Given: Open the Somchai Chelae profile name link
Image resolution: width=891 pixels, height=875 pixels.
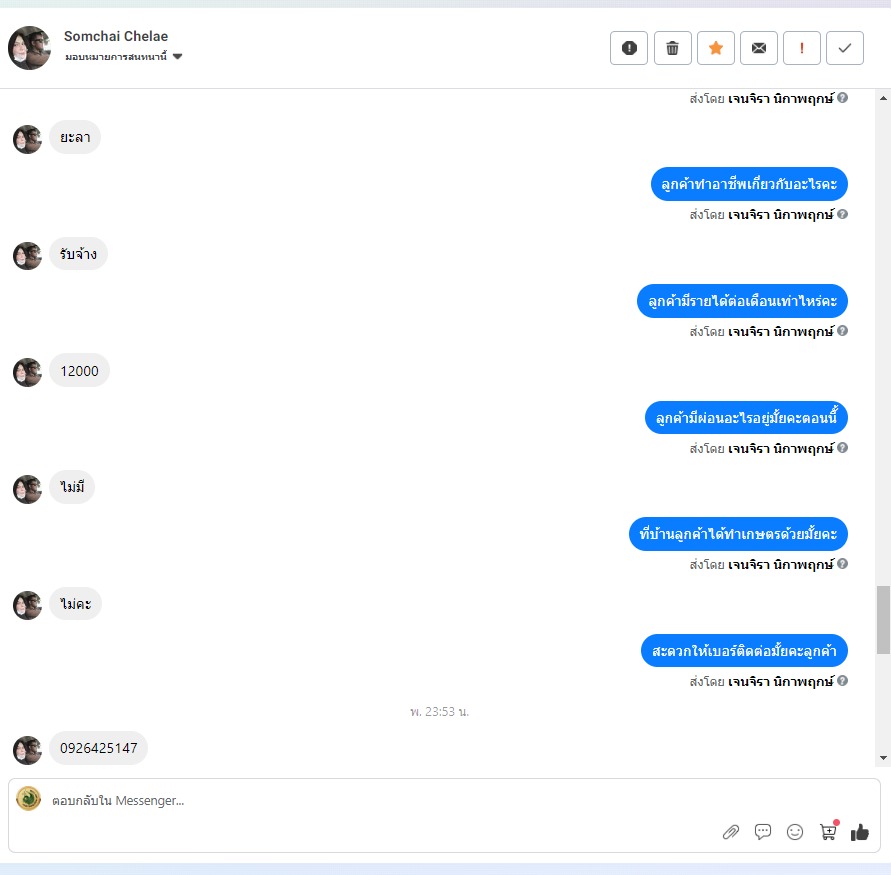Looking at the screenshot, I should tap(116, 36).
